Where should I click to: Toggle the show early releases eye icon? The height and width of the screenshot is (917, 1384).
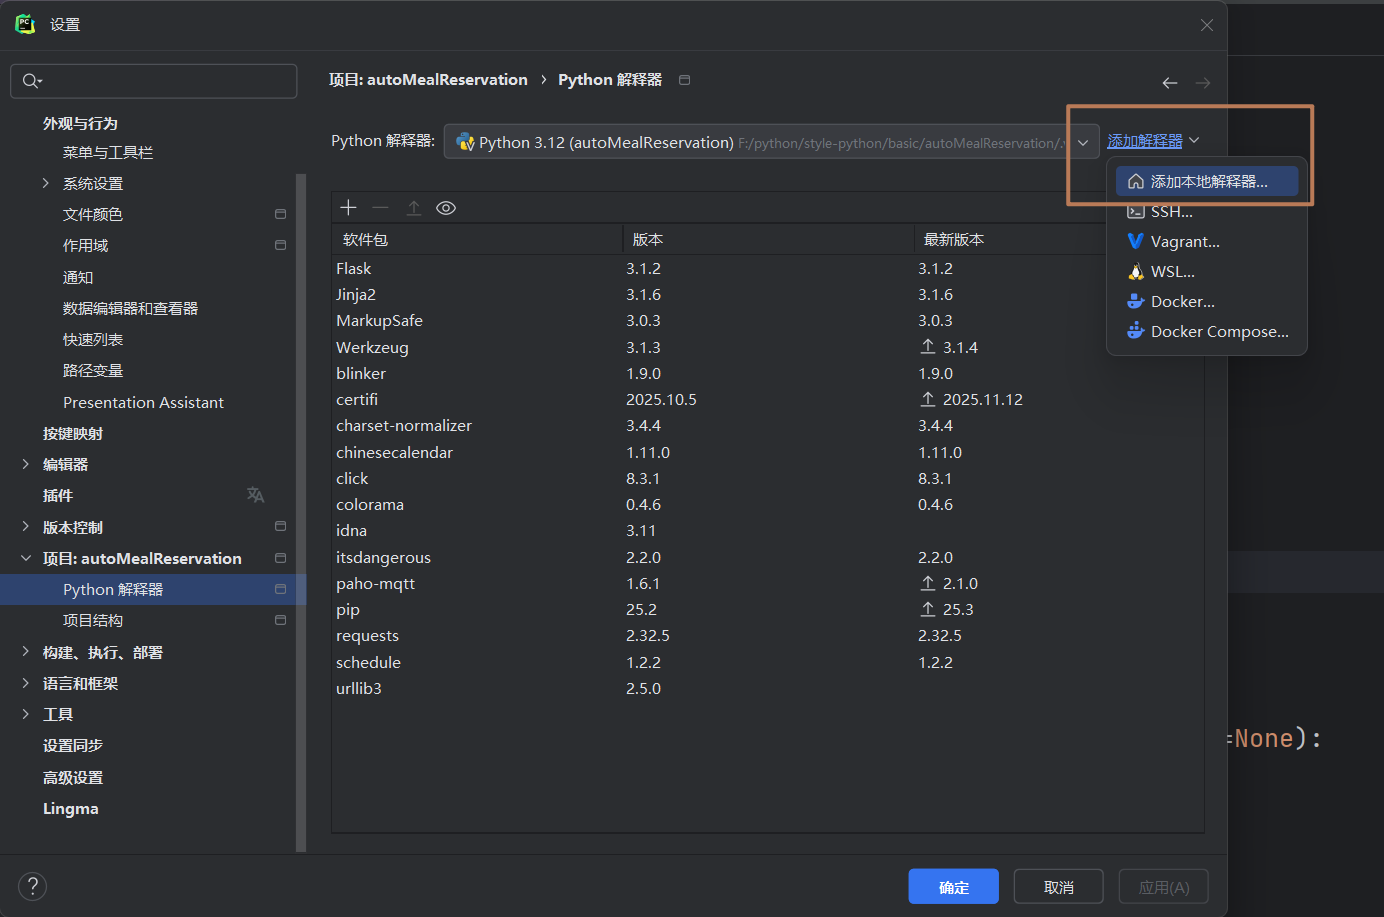(446, 207)
